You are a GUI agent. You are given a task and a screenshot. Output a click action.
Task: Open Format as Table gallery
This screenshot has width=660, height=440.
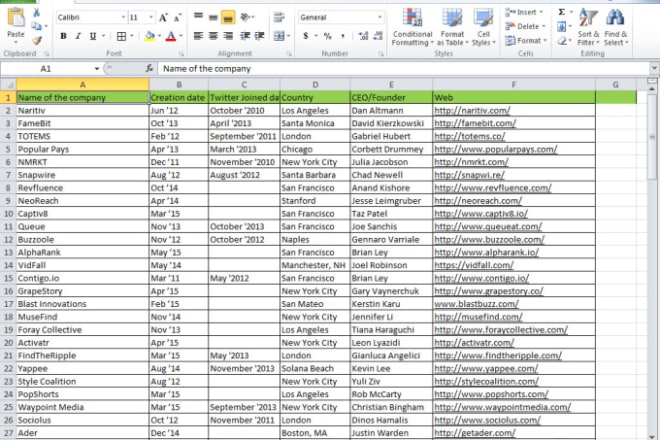[452, 27]
